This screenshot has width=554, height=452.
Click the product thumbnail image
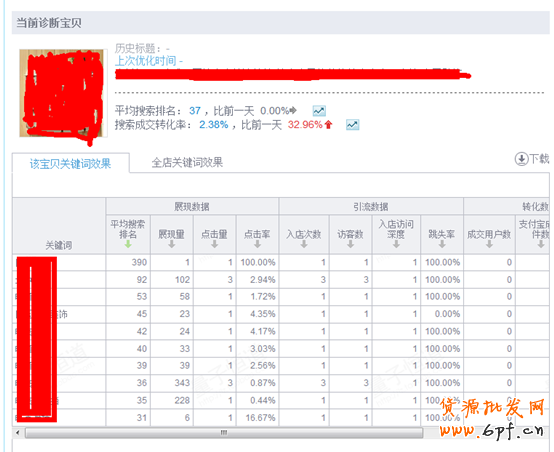pyautogui.click(x=63, y=93)
